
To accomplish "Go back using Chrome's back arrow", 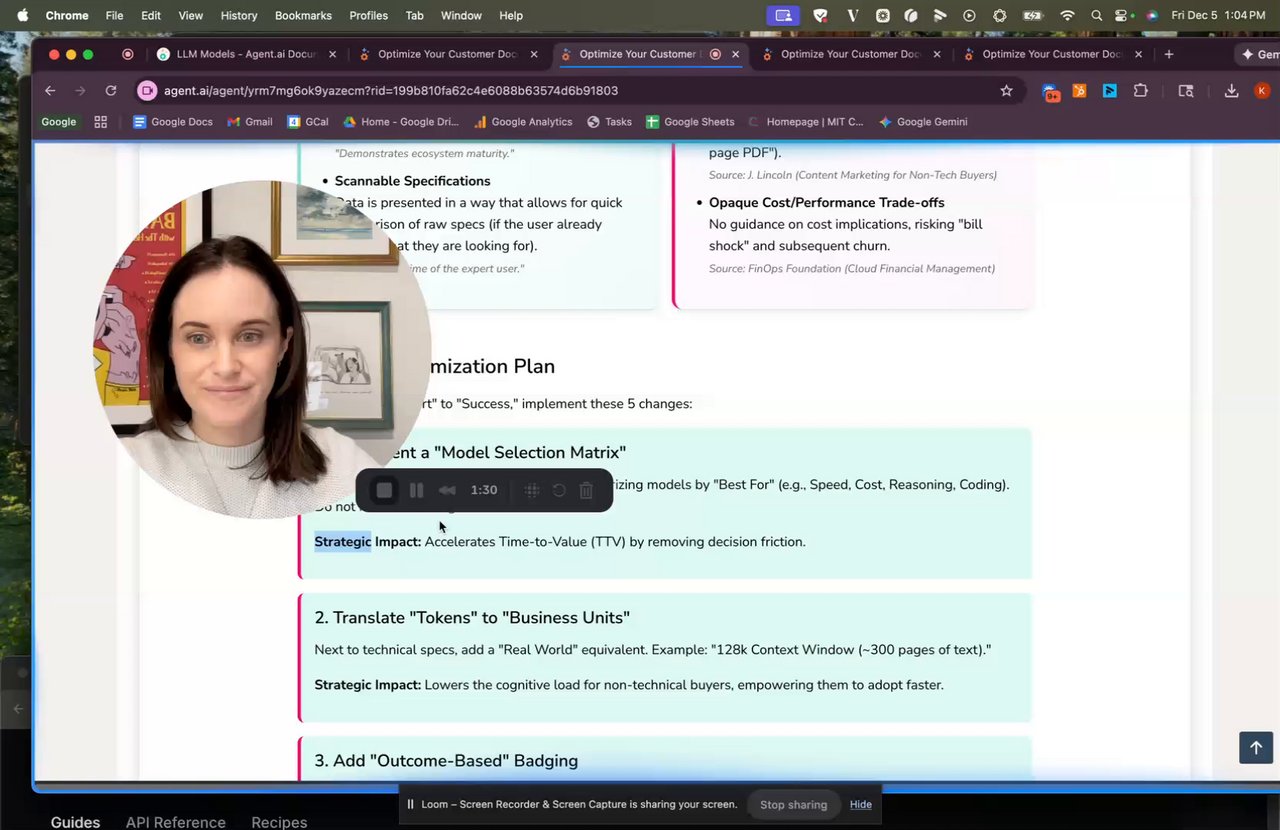I will click(x=50, y=90).
